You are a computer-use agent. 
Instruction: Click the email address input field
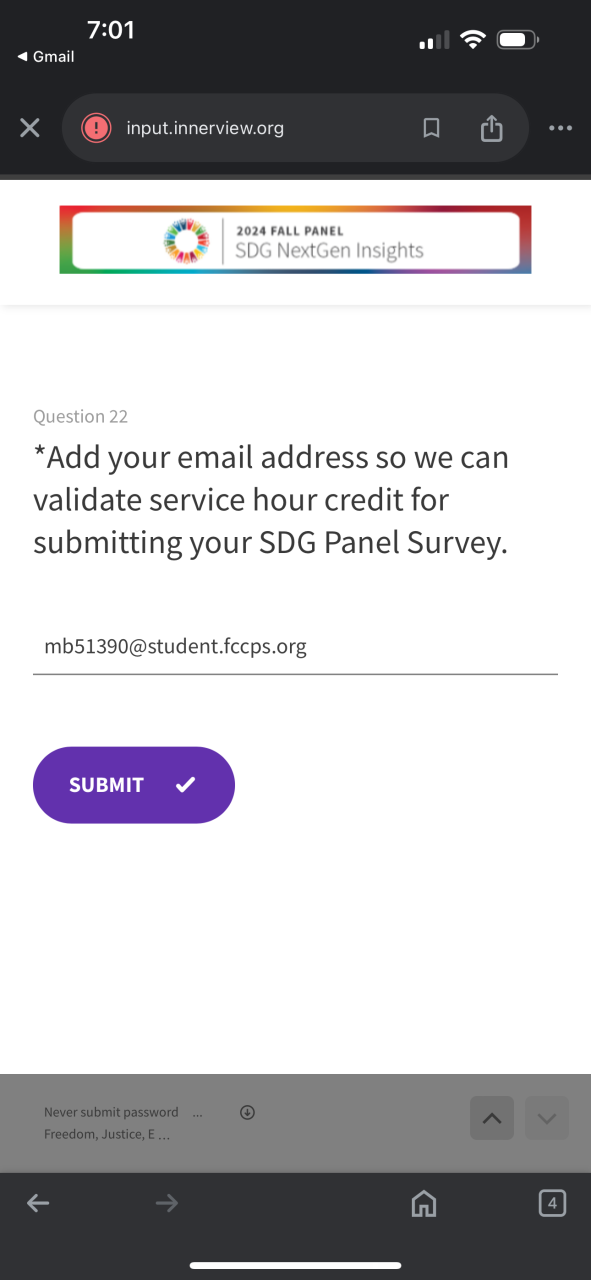tap(295, 647)
